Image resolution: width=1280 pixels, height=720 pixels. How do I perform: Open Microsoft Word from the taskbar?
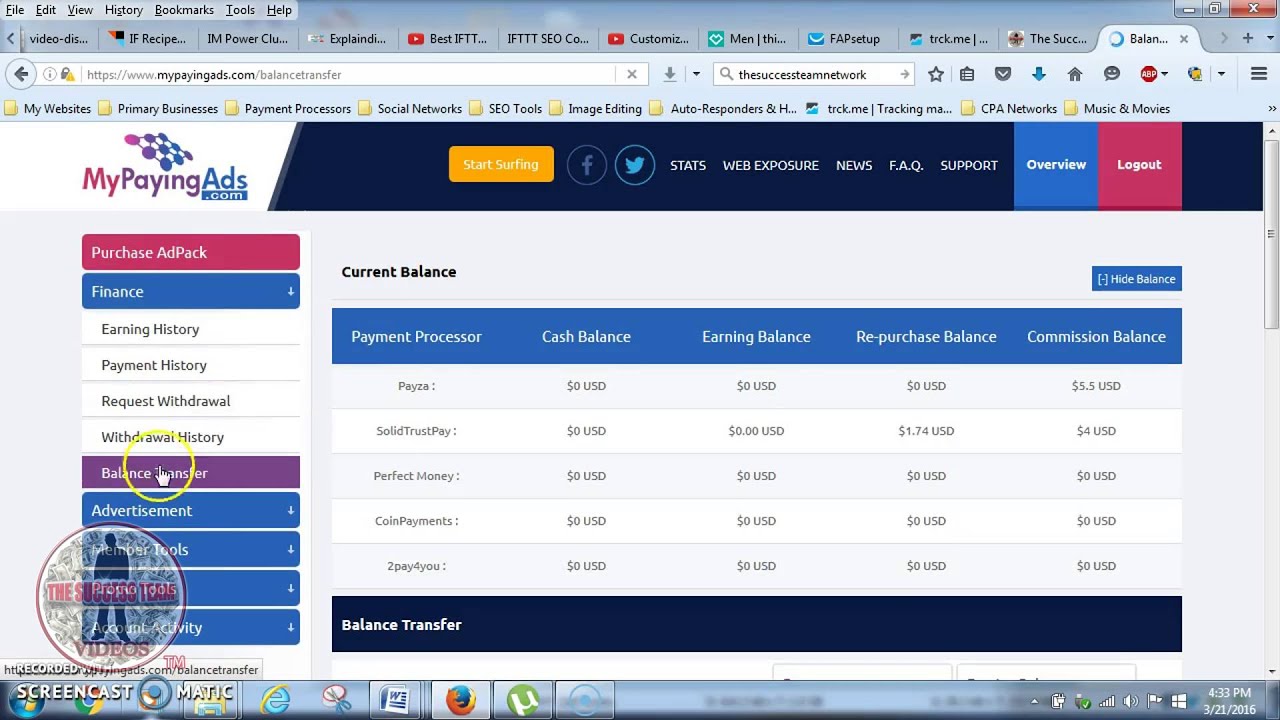[396, 700]
